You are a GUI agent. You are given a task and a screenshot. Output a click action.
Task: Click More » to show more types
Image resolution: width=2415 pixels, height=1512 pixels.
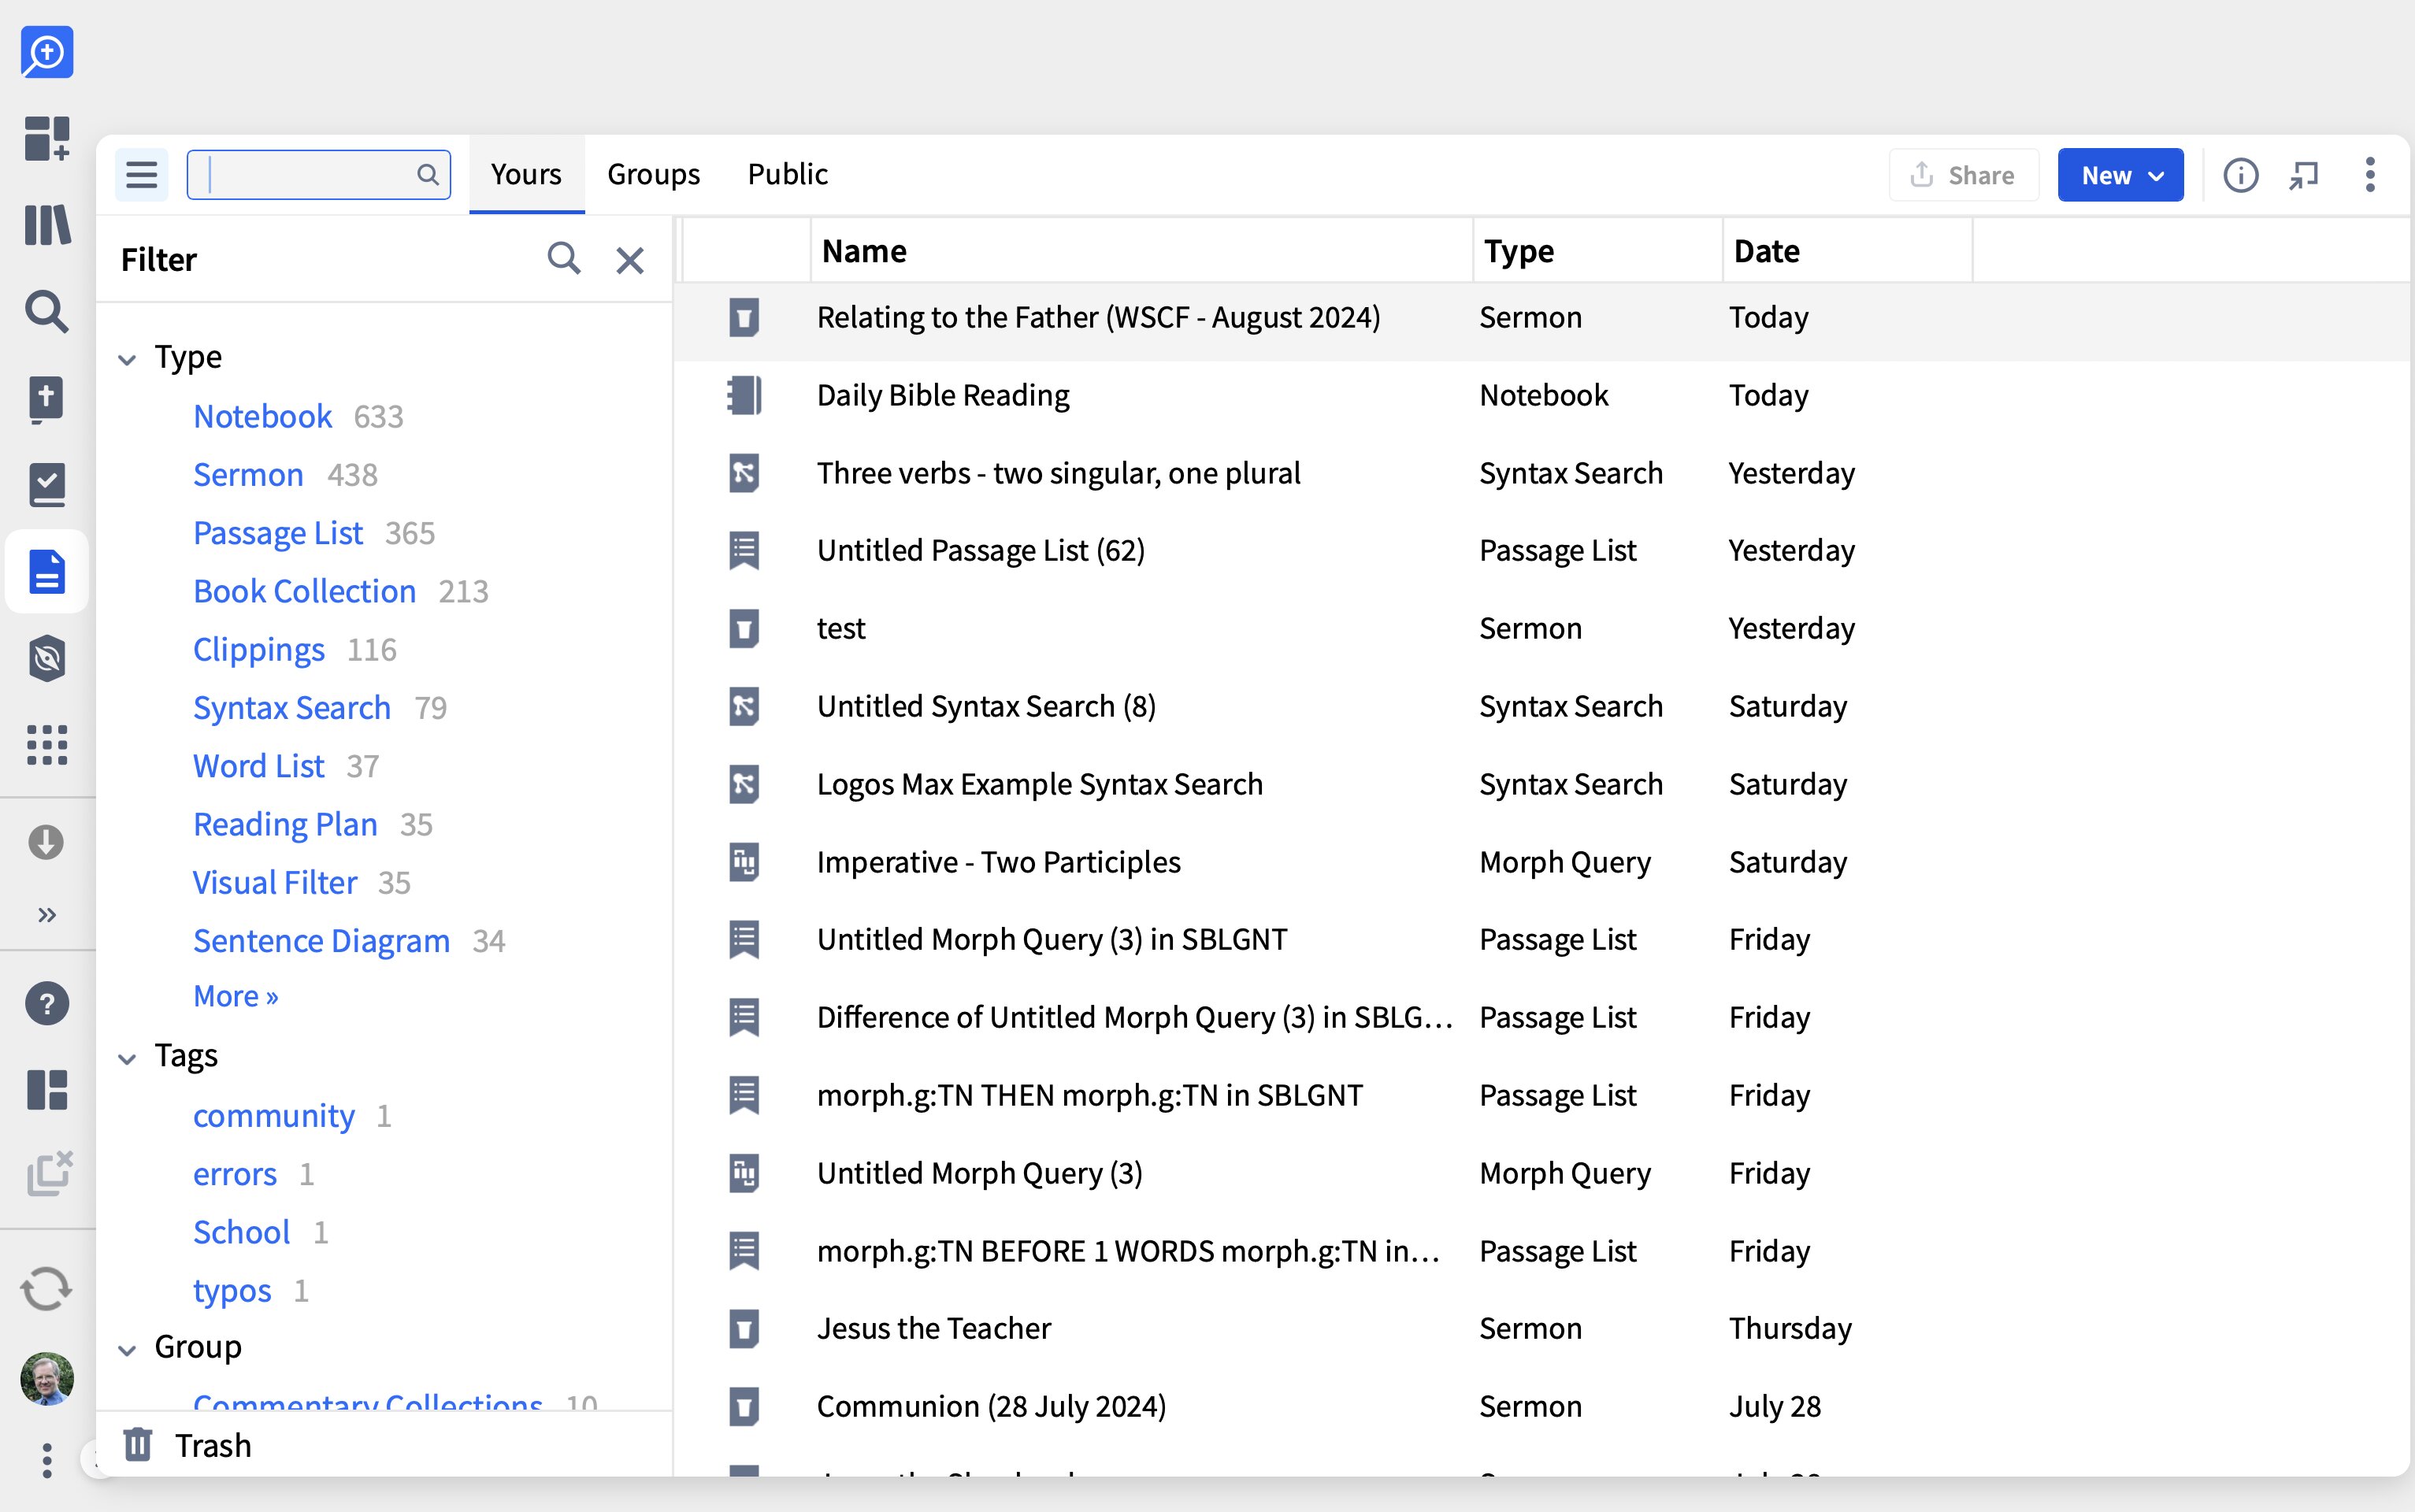[x=236, y=996]
